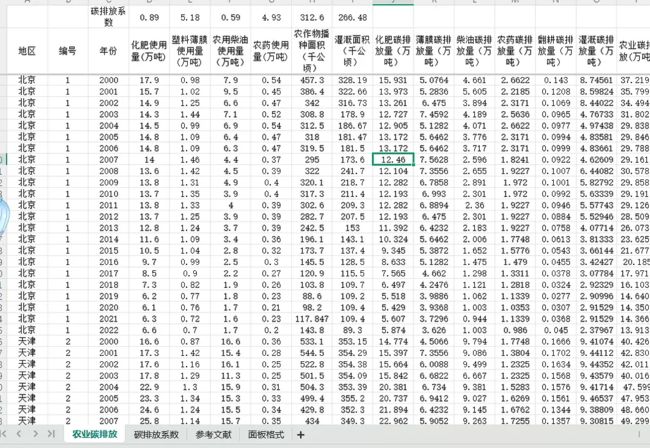Click the coefficient cell 0.89
The image size is (650, 448).
coord(149,17)
